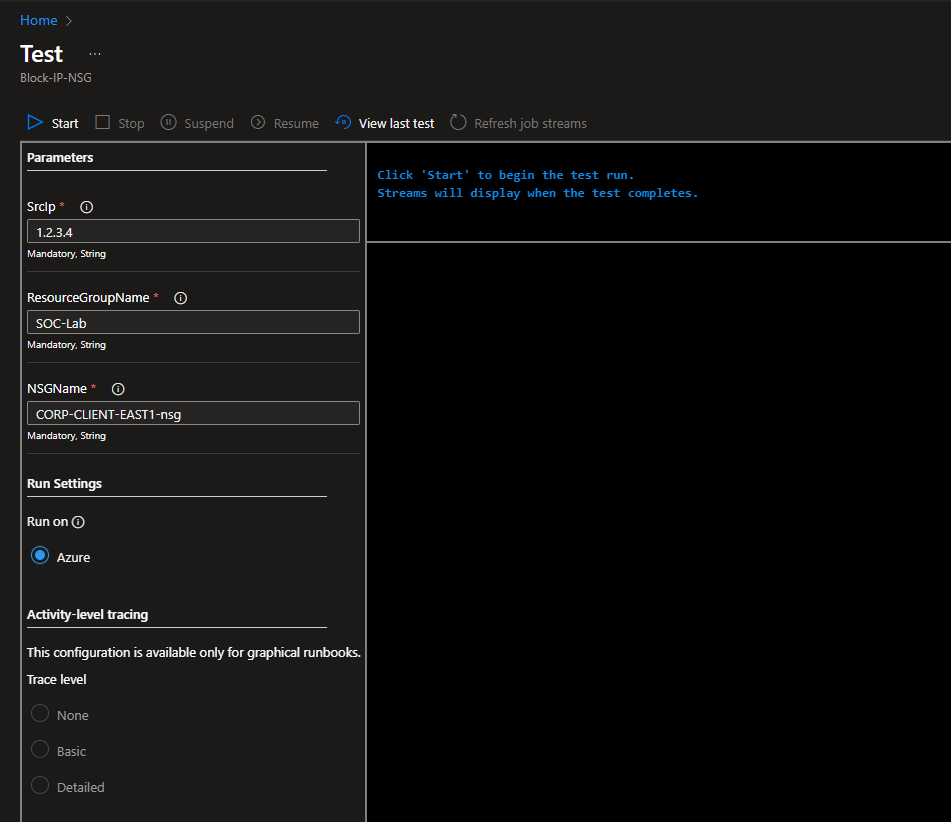Screen dimensions: 951x822
Task: Select the Detailed trace level option
Action: coord(40,786)
